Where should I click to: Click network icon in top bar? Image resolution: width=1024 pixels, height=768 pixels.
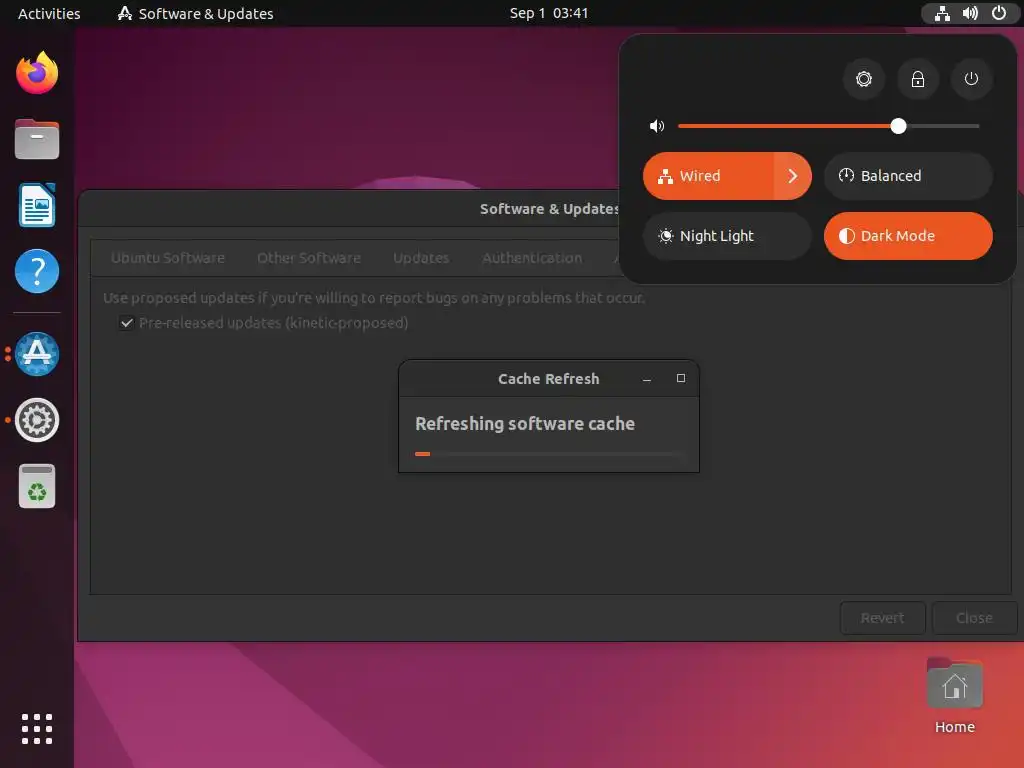coord(942,13)
